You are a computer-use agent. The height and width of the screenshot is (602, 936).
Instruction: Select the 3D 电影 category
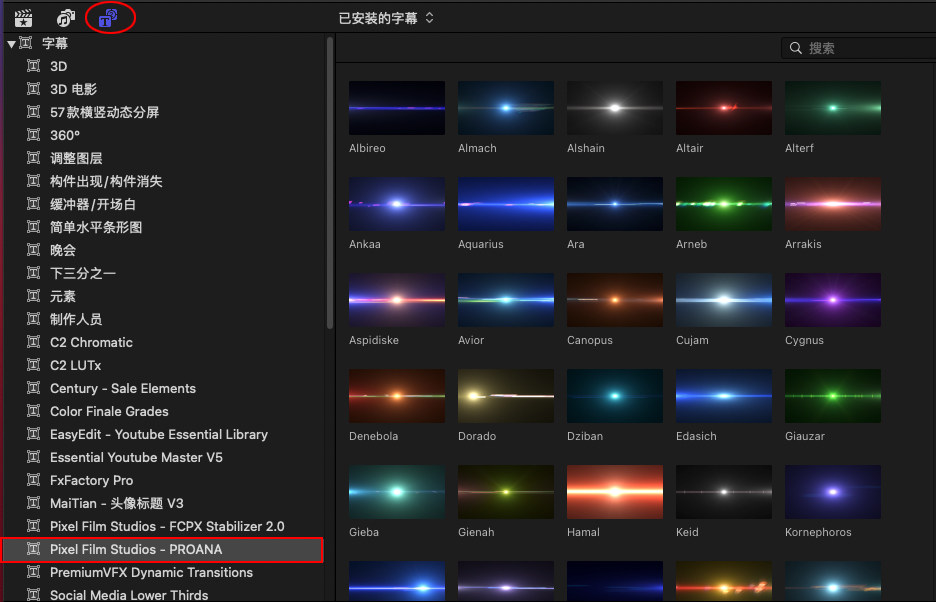point(164,90)
